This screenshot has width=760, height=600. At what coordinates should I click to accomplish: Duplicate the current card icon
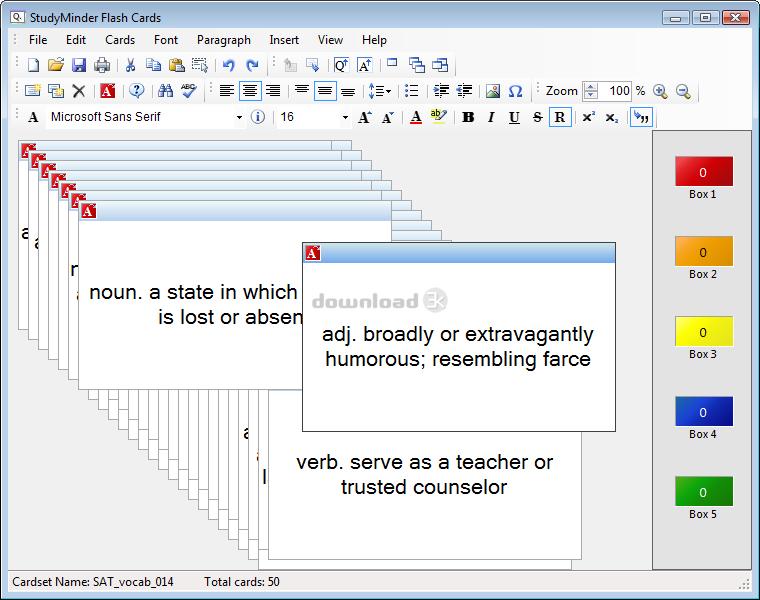coord(56,91)
